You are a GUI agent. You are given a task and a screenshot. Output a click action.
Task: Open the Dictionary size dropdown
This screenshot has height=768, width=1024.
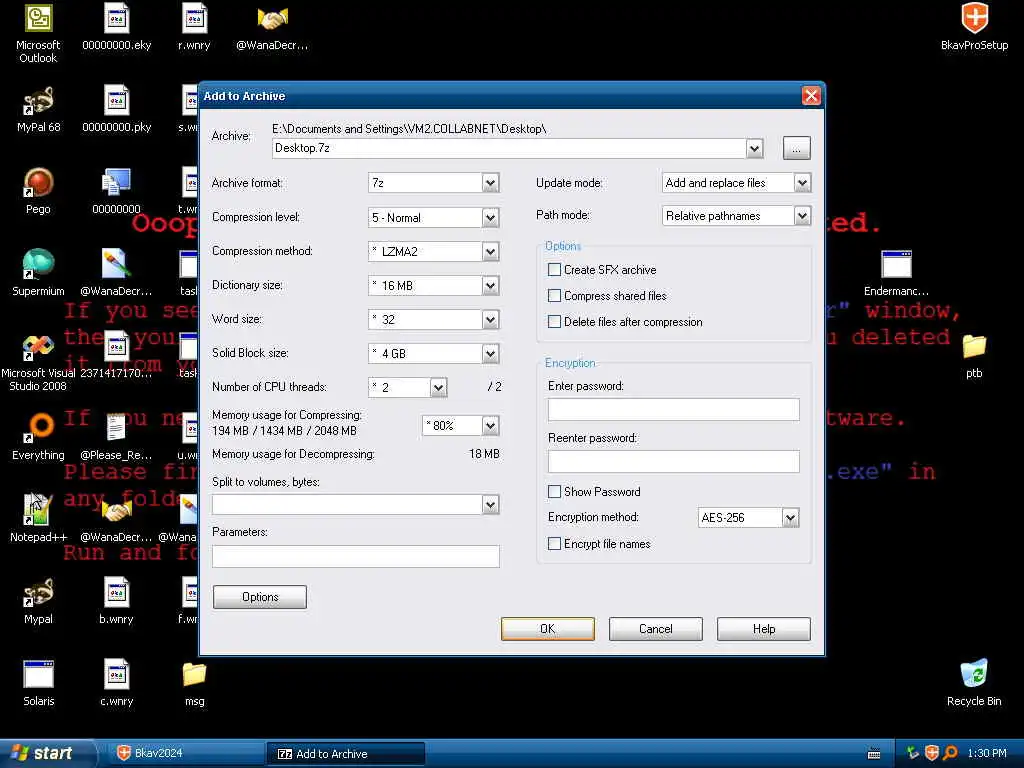tap(490, 285)
